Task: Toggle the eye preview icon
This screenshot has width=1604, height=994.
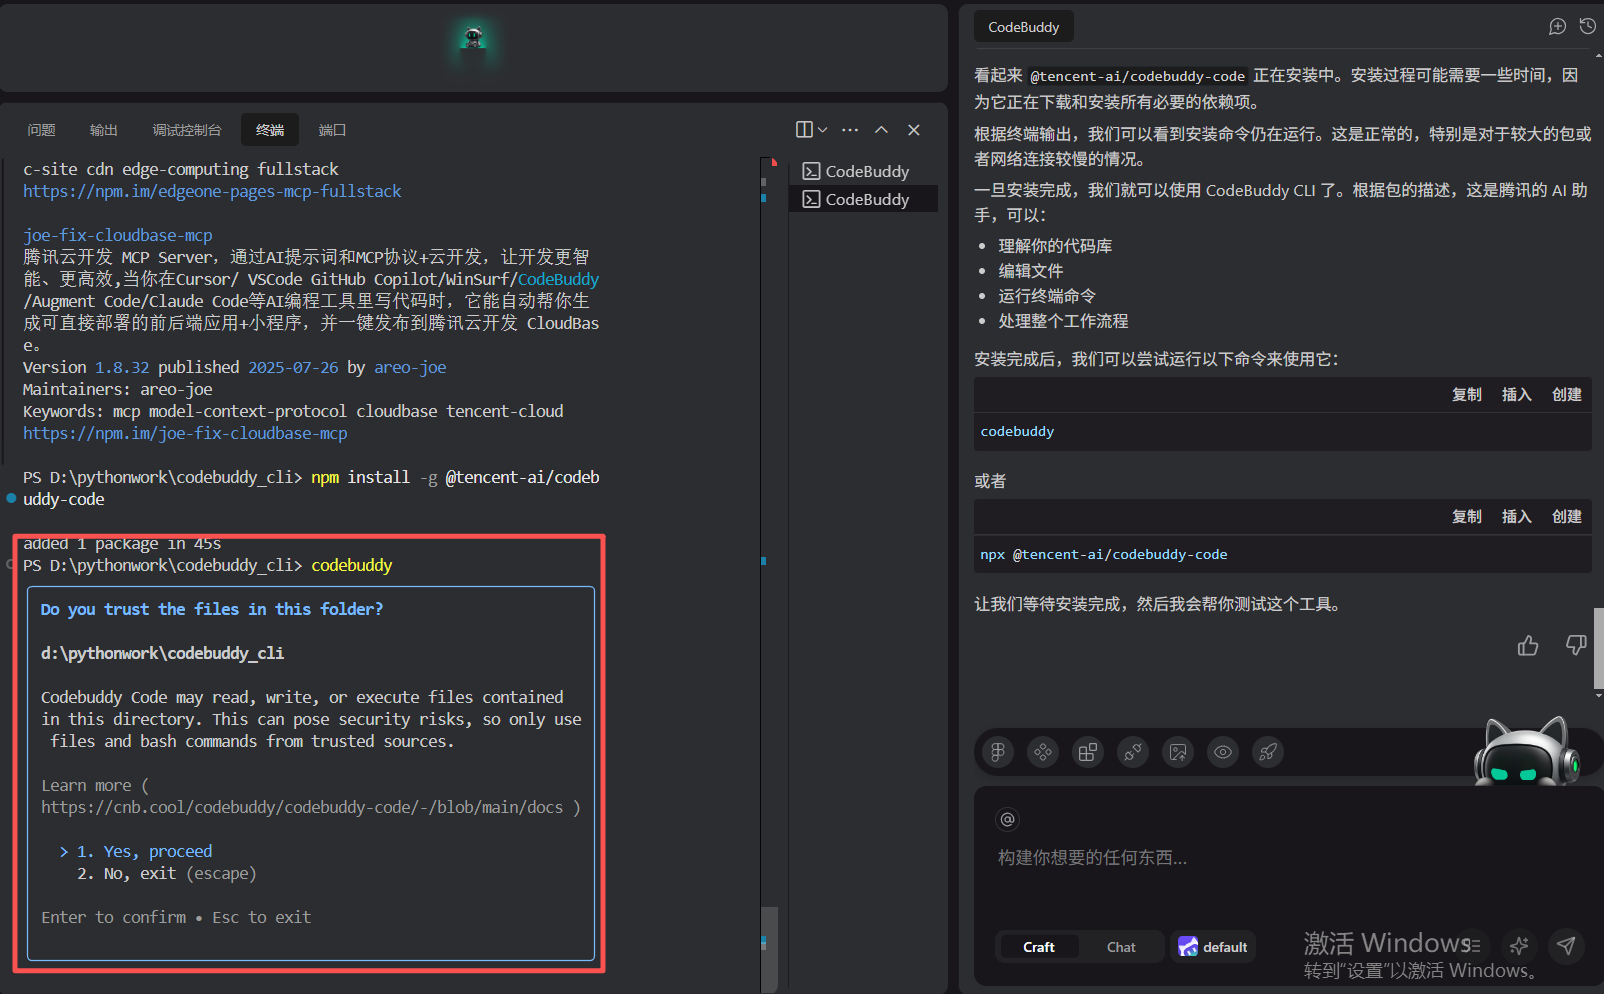Action: [1223, 752]
